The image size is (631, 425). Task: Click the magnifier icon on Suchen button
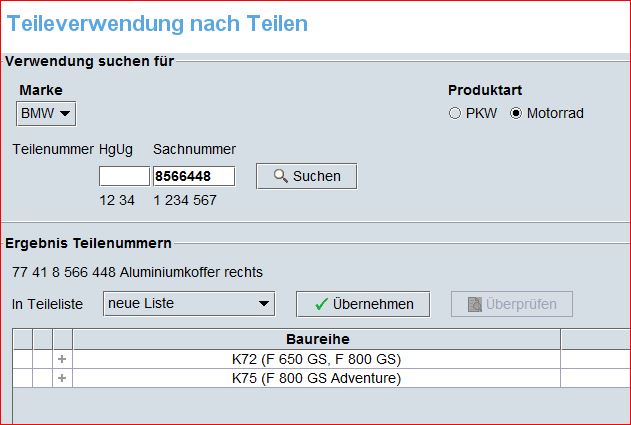click(x=280, y=176)
